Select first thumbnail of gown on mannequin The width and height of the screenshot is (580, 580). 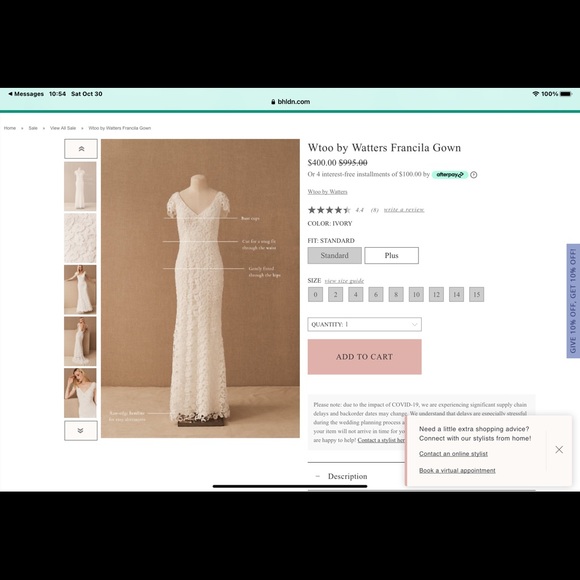pyautogui.click(x=80, y=186)
